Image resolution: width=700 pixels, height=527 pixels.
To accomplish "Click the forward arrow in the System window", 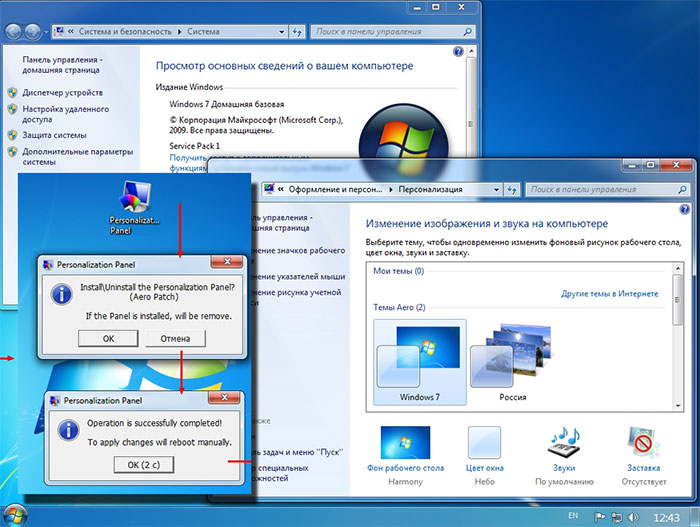I will point(32,32).
